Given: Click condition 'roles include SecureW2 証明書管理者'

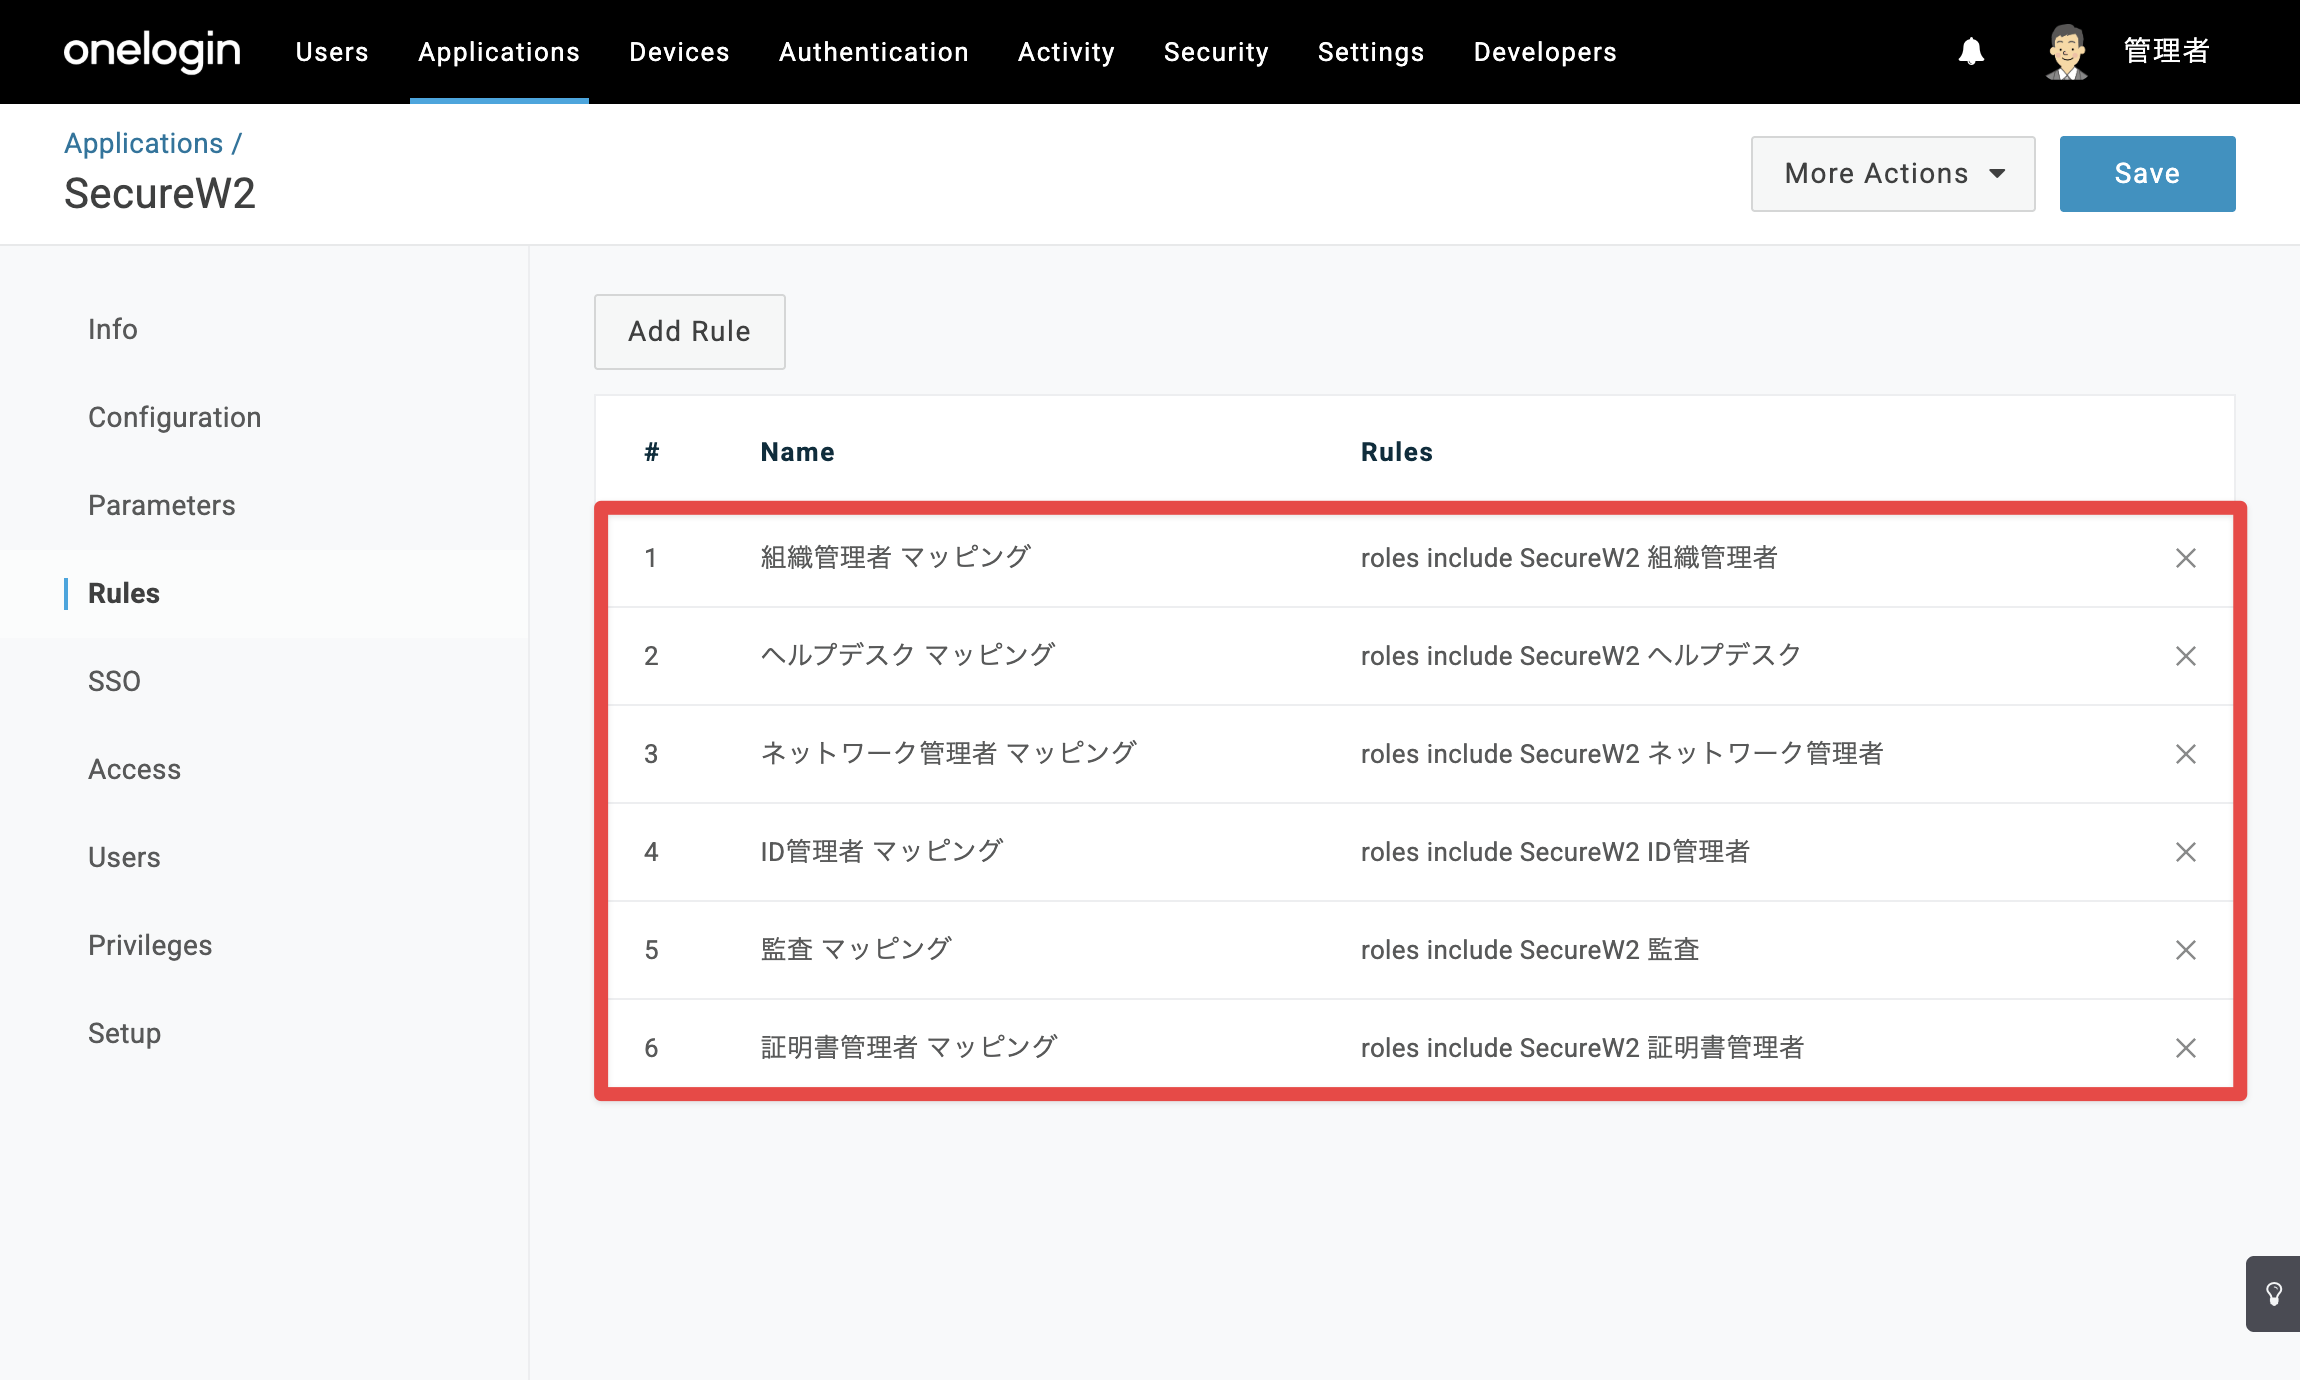Looking at the screenshot, I should point(1582,1048).
